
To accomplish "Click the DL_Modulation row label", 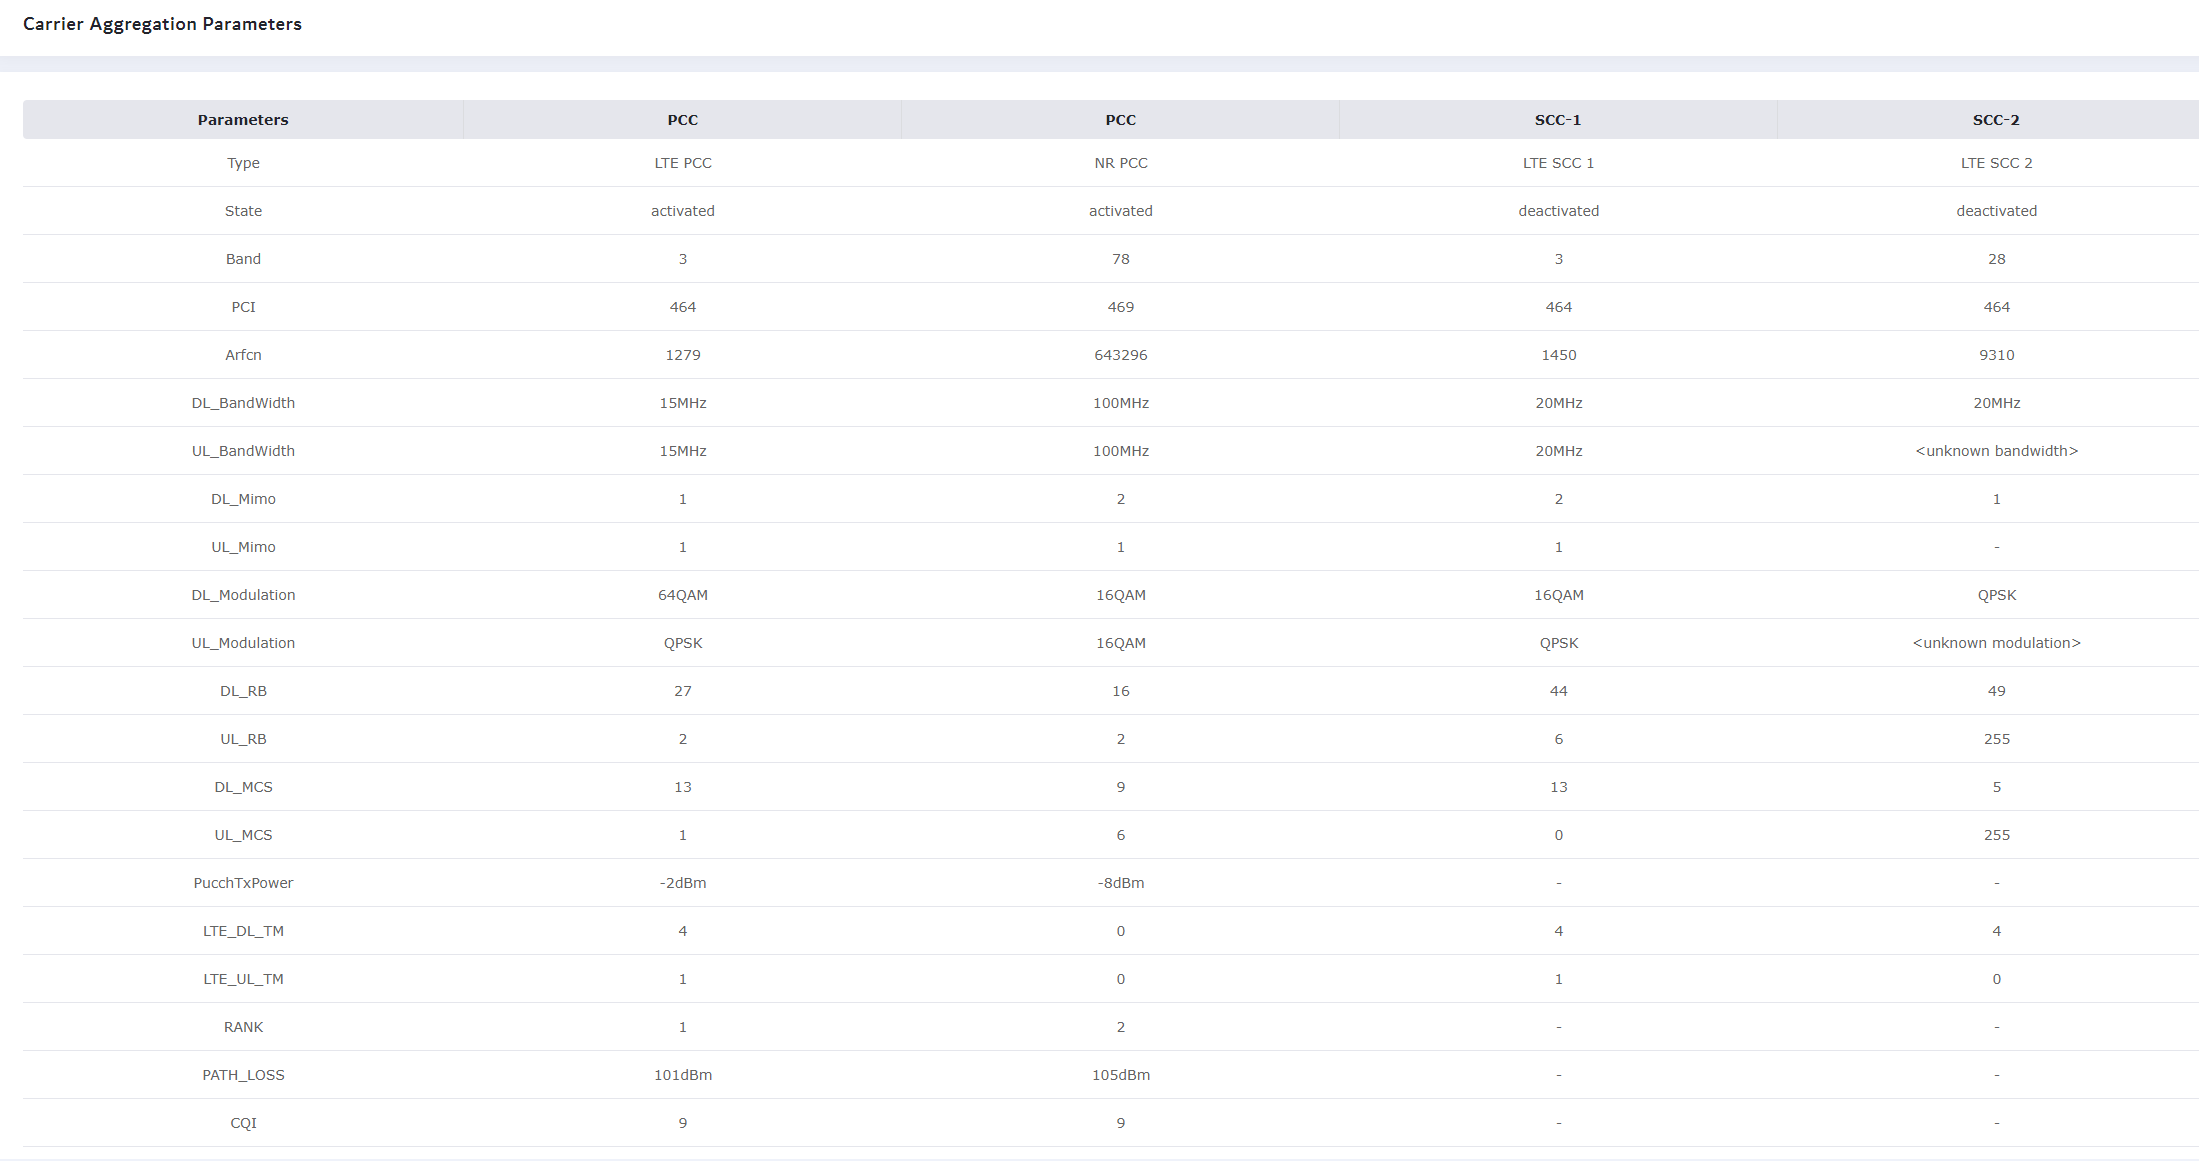I will [x=243, y=595].
